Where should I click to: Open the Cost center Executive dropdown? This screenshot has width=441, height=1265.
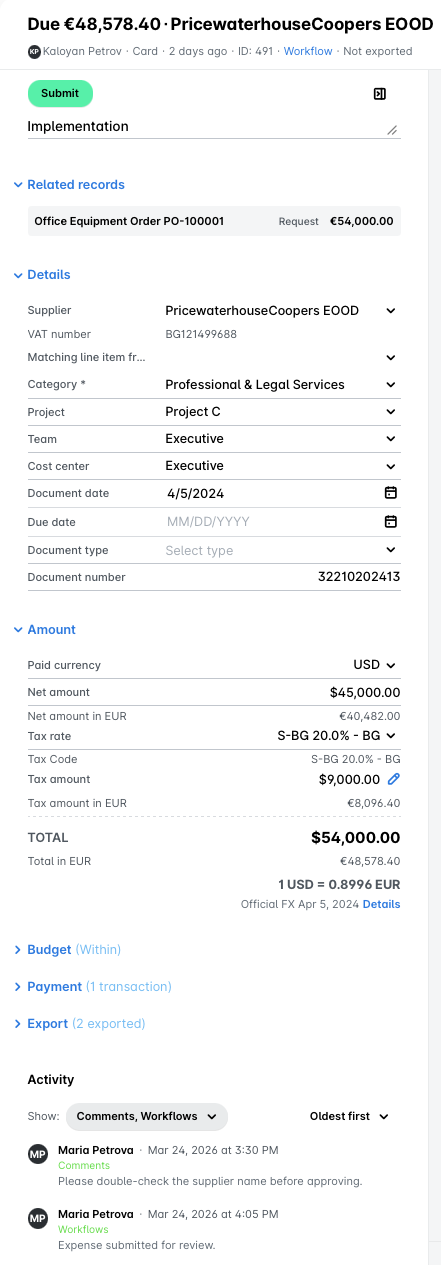(281, 466)
